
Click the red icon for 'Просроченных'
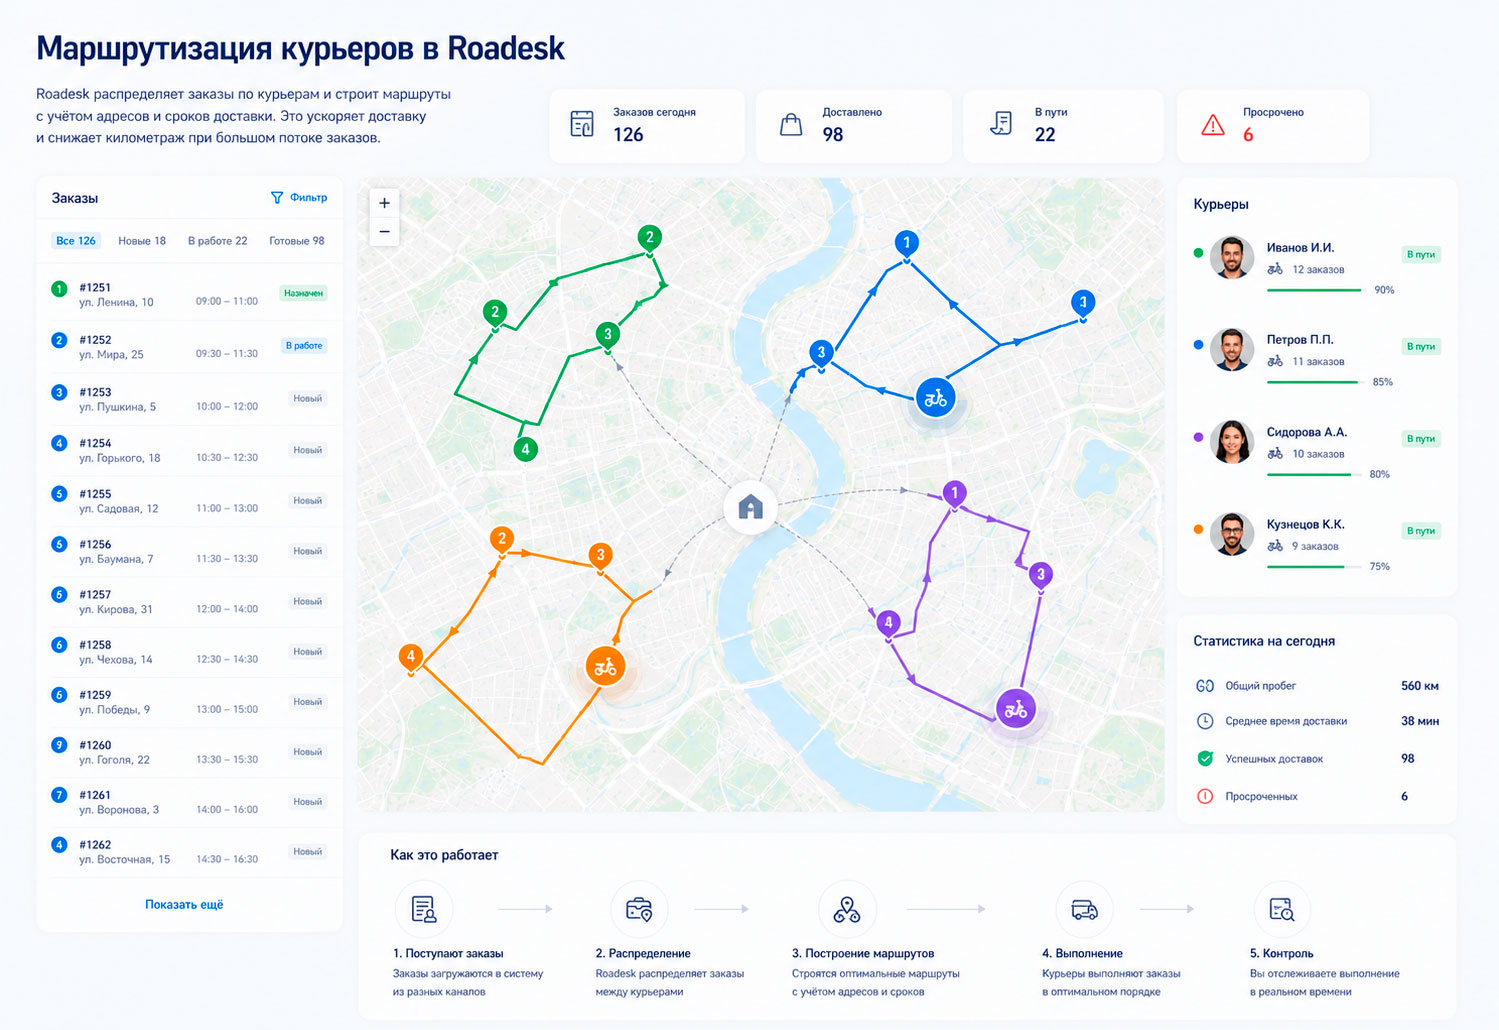1205,796
